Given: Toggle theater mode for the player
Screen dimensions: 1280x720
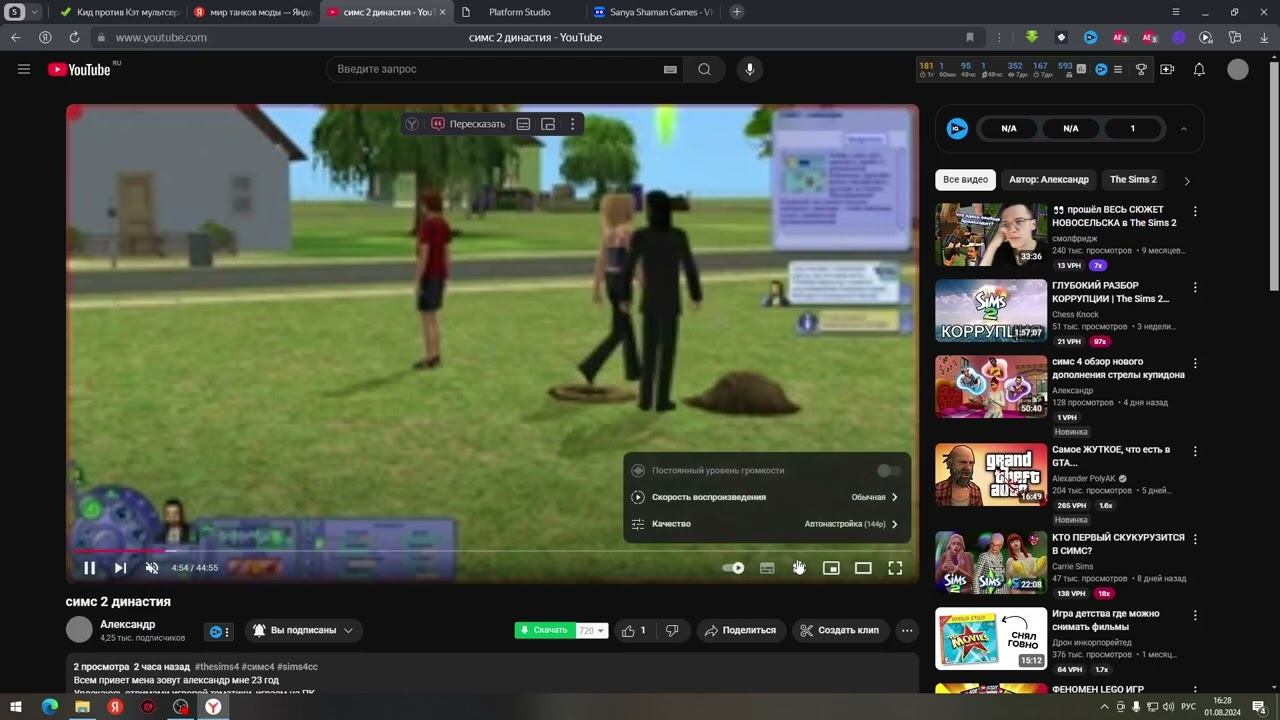Looking at the screenshot, I should [863, 568].
